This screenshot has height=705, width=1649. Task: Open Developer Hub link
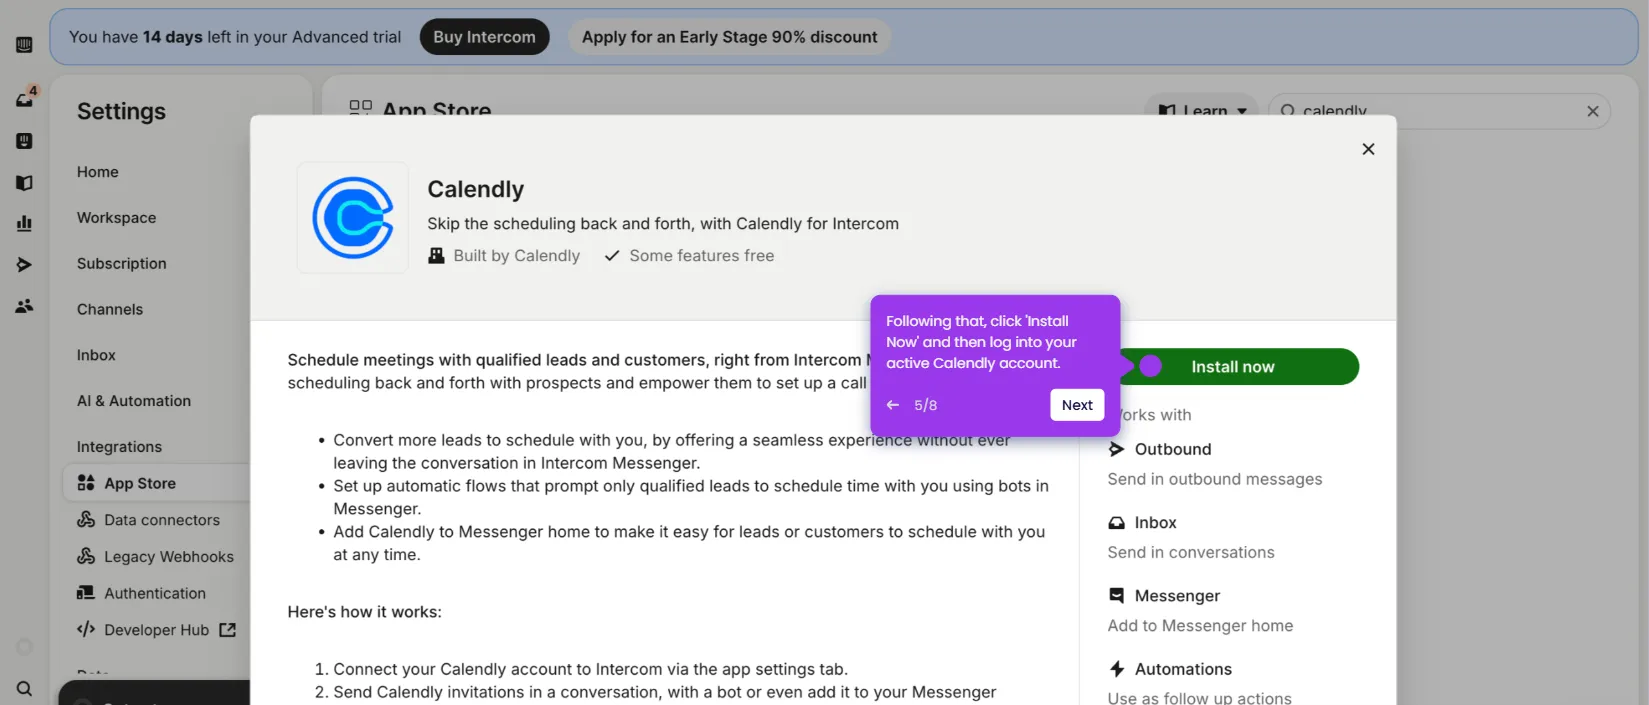pos(157,630)
